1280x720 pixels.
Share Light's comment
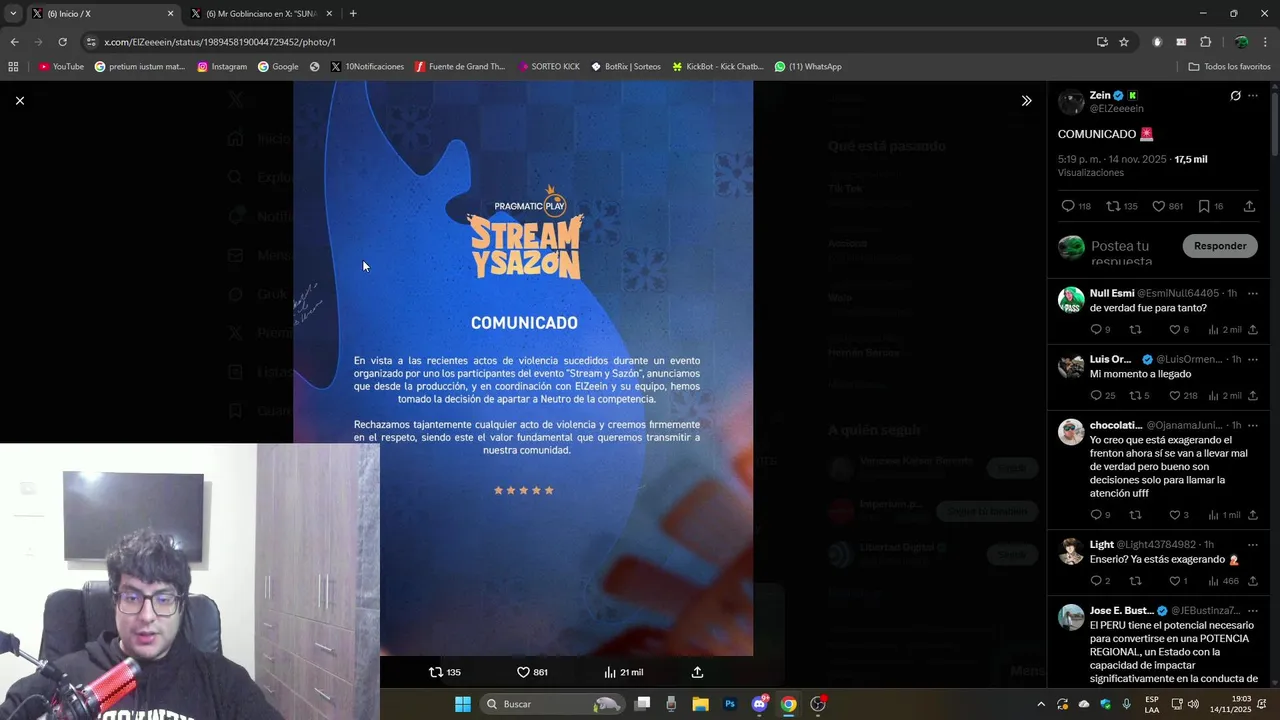(1253, 581)
